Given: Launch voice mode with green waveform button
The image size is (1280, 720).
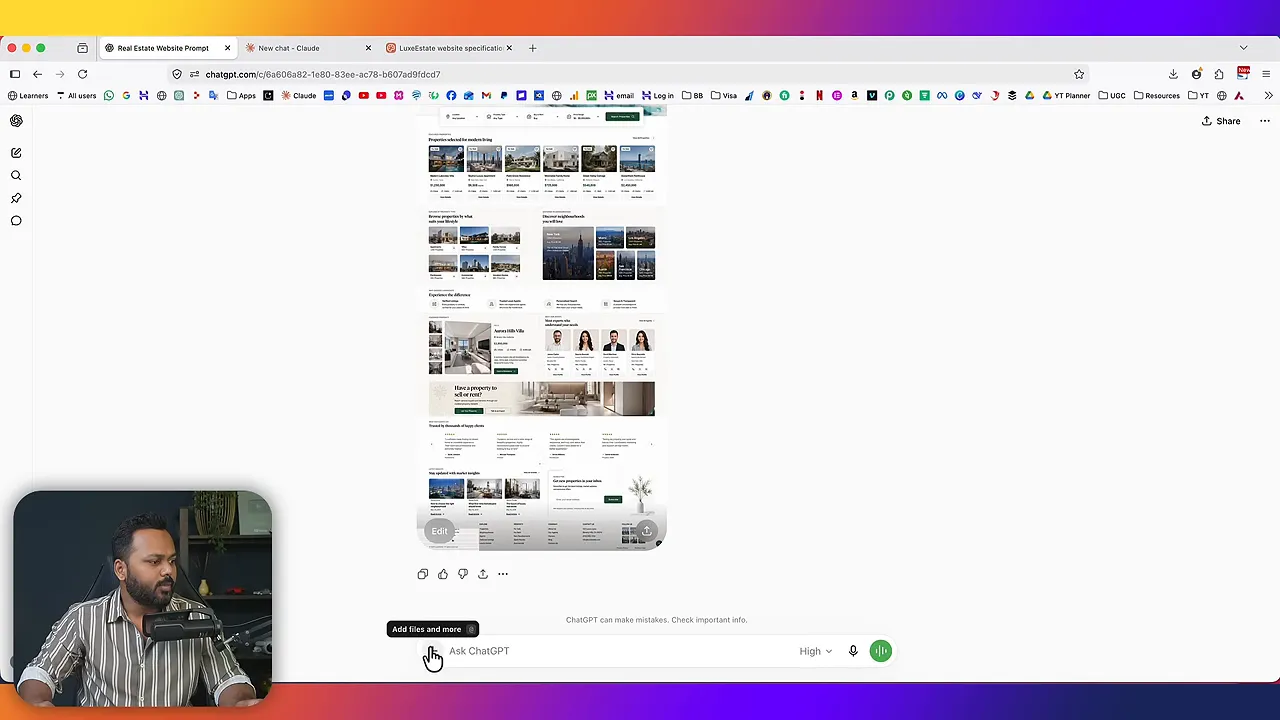Looking at the screenshot, I should point(881,651).
